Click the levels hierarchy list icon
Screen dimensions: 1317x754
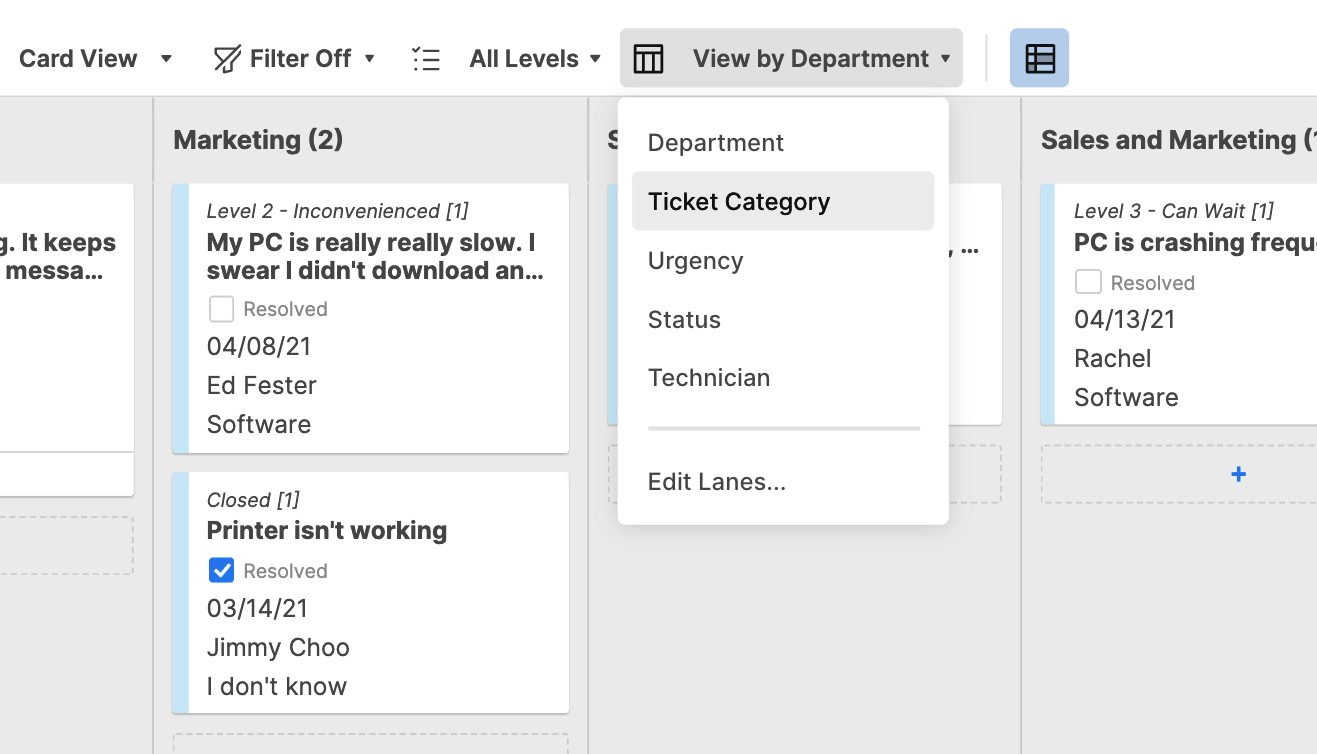pyautogui.click(x=426, y=59)
